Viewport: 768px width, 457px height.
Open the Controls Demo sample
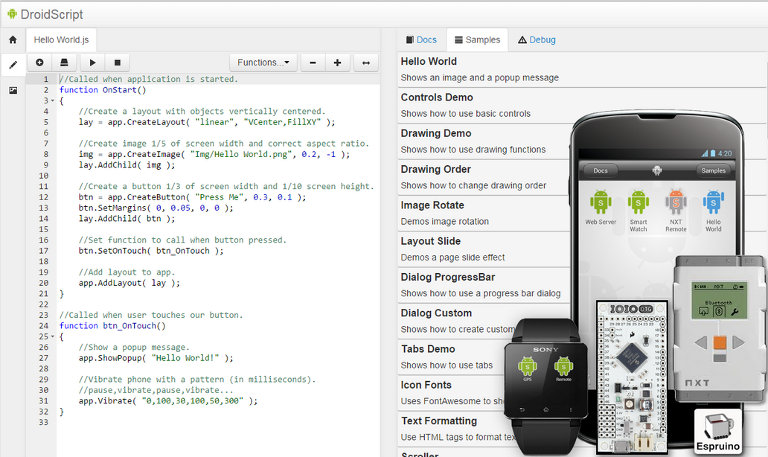pos(485,105)
